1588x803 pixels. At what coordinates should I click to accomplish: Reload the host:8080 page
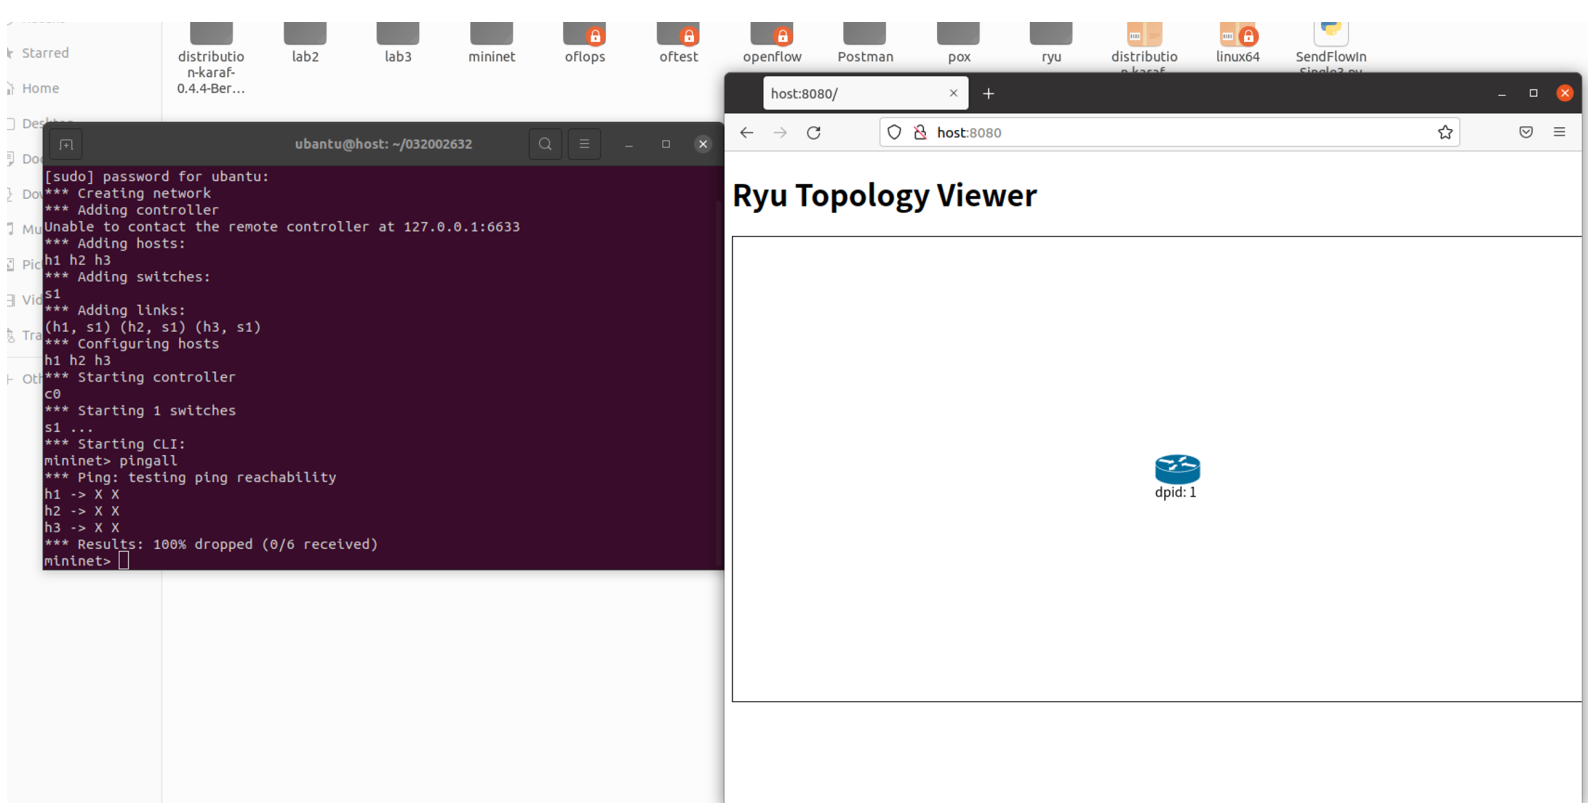click(x=814, y=132)
